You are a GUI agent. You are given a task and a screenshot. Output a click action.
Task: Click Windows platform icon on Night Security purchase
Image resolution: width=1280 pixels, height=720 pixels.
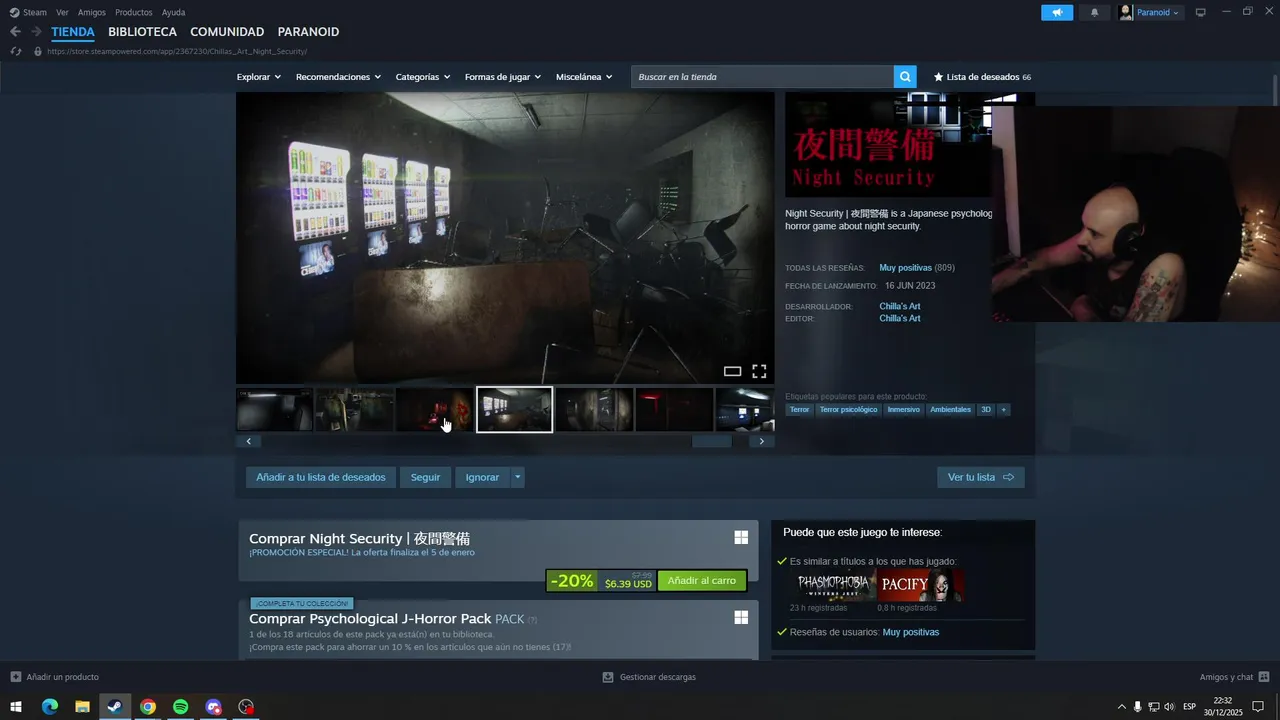741,538
